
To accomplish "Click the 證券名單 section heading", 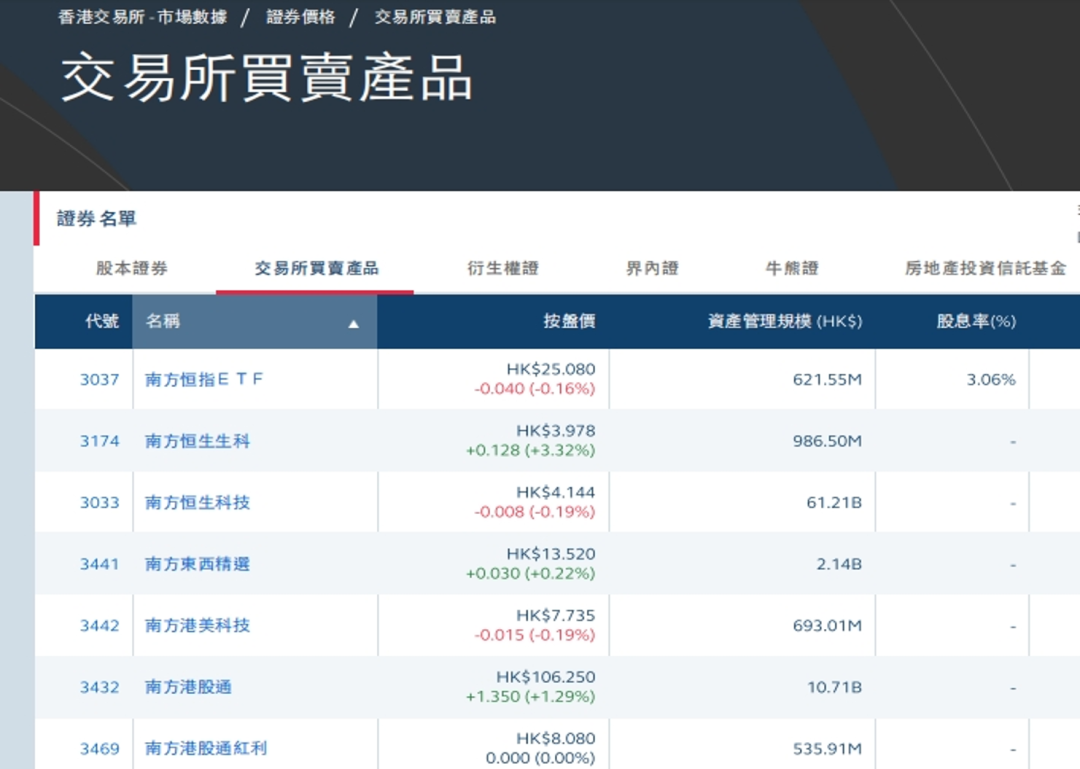I will [96, 218].
